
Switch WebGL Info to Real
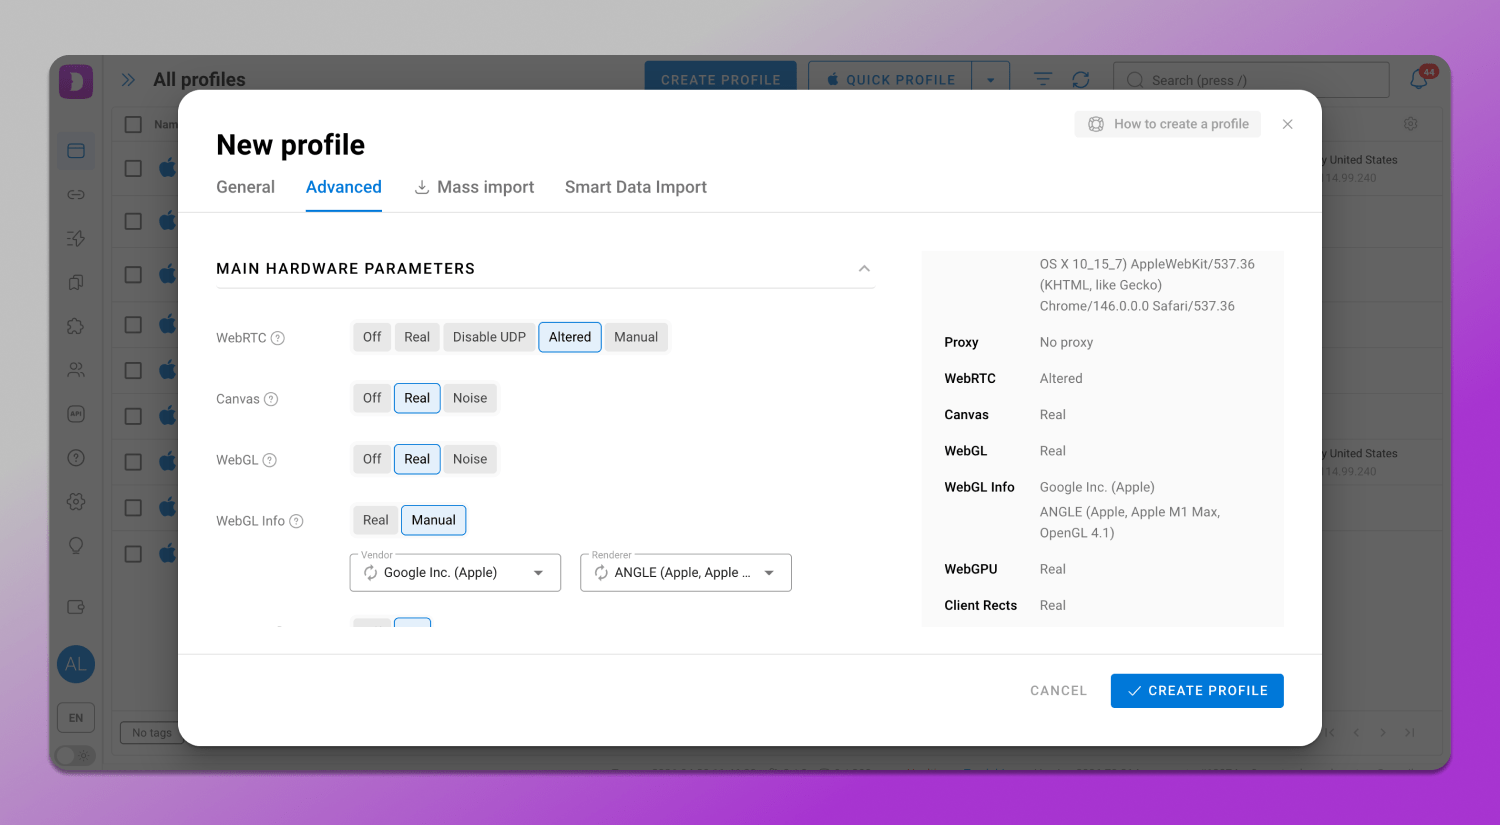375,520
